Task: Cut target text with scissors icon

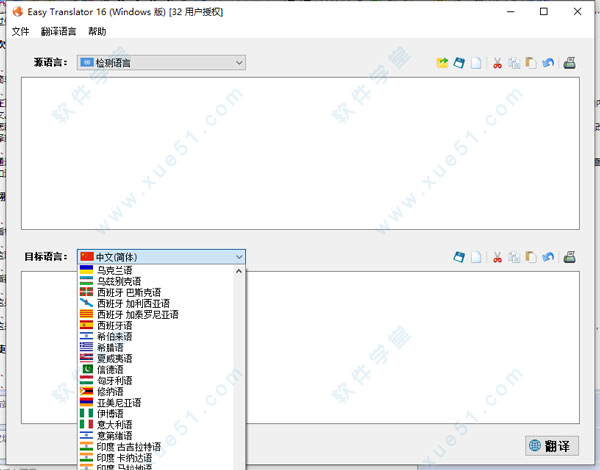Action: [x=497, y=257]
